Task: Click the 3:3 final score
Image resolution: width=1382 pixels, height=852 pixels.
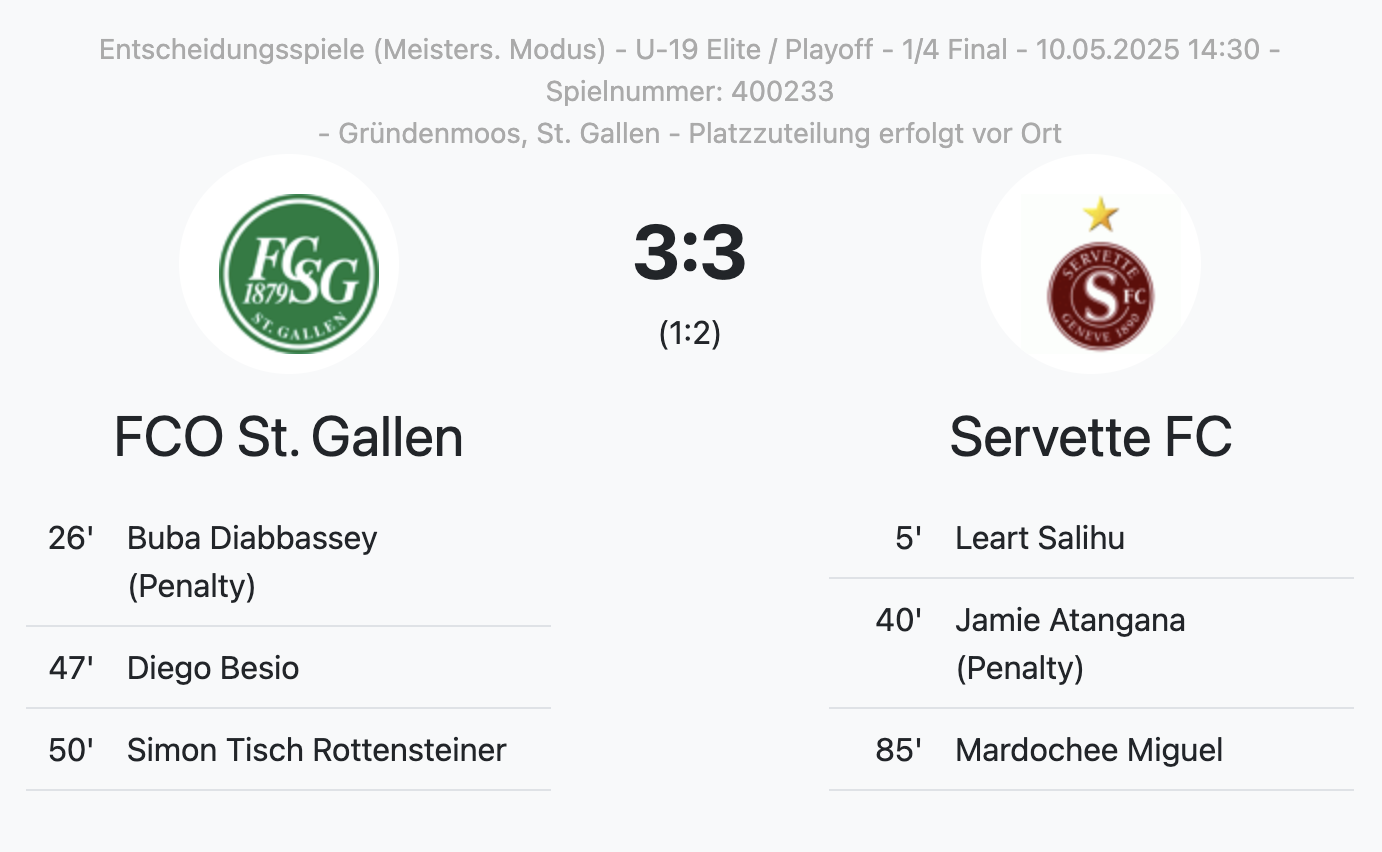Action: click(x=690, y=253)
